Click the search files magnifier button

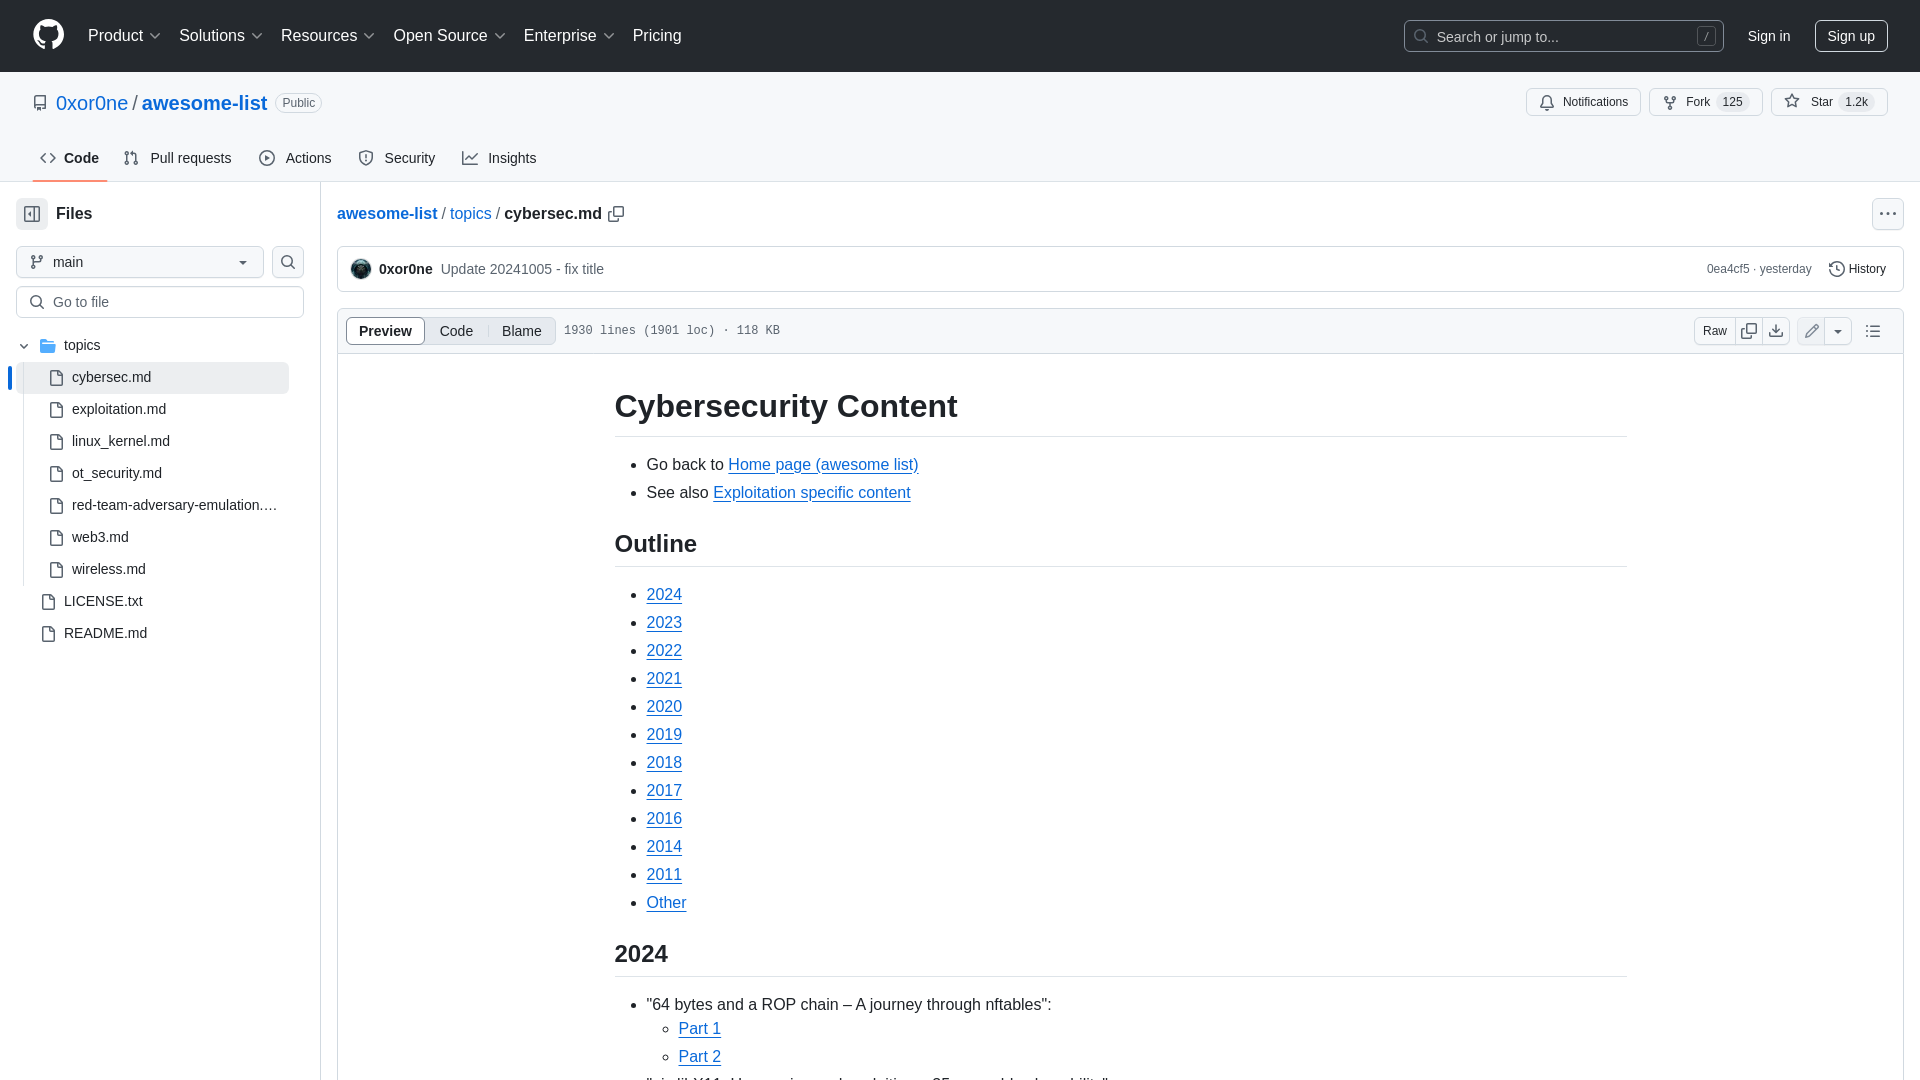(288, 262)
